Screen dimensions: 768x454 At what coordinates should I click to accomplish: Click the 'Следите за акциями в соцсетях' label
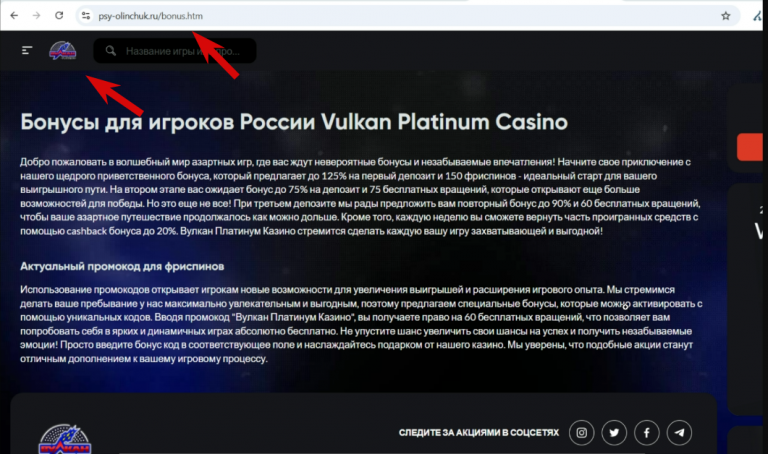(479, 432)
